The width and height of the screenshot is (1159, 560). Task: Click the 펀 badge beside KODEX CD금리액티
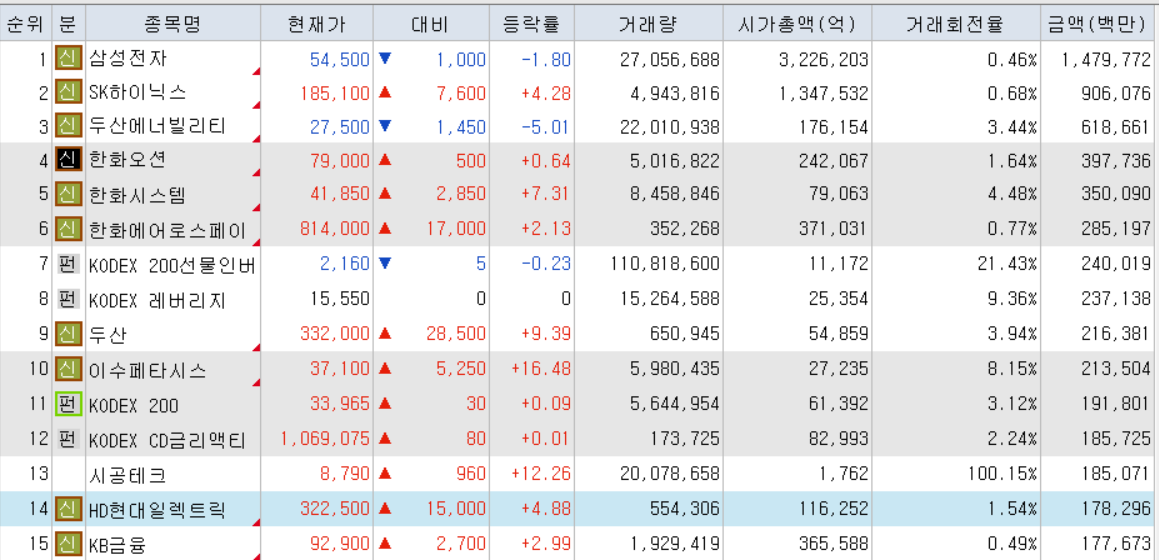coord(68,440)
